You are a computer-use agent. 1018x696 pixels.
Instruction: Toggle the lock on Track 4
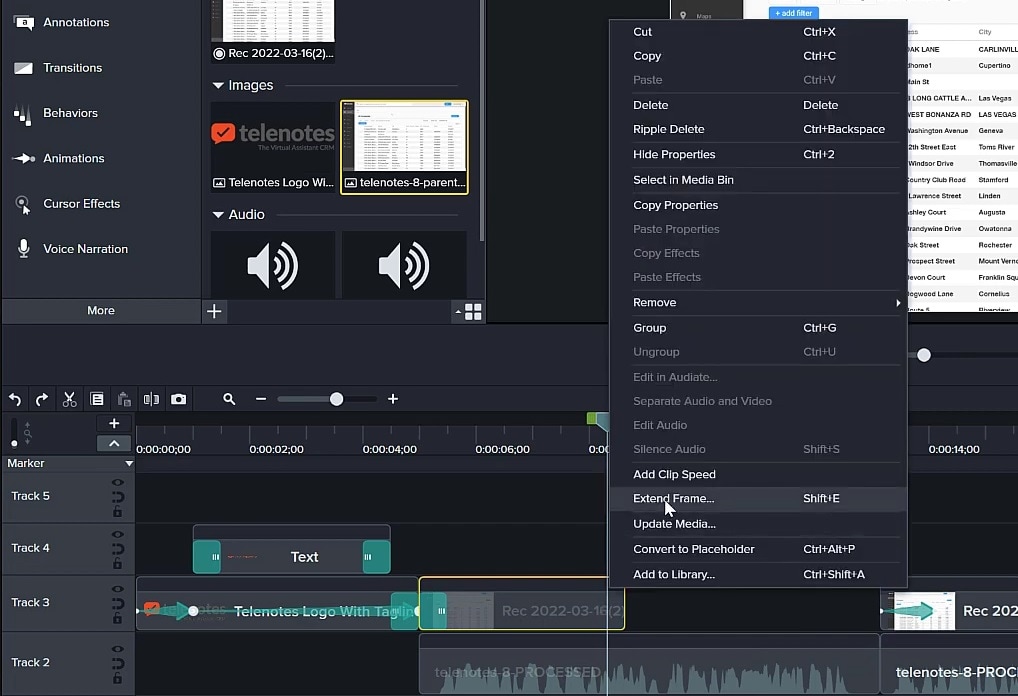click(118, 563)
